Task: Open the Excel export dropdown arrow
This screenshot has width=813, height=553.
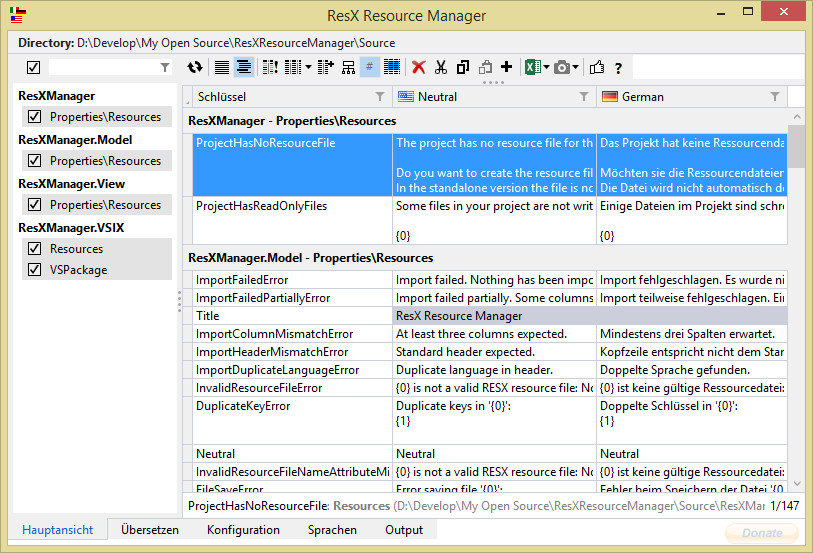Action: pos(546,67)
